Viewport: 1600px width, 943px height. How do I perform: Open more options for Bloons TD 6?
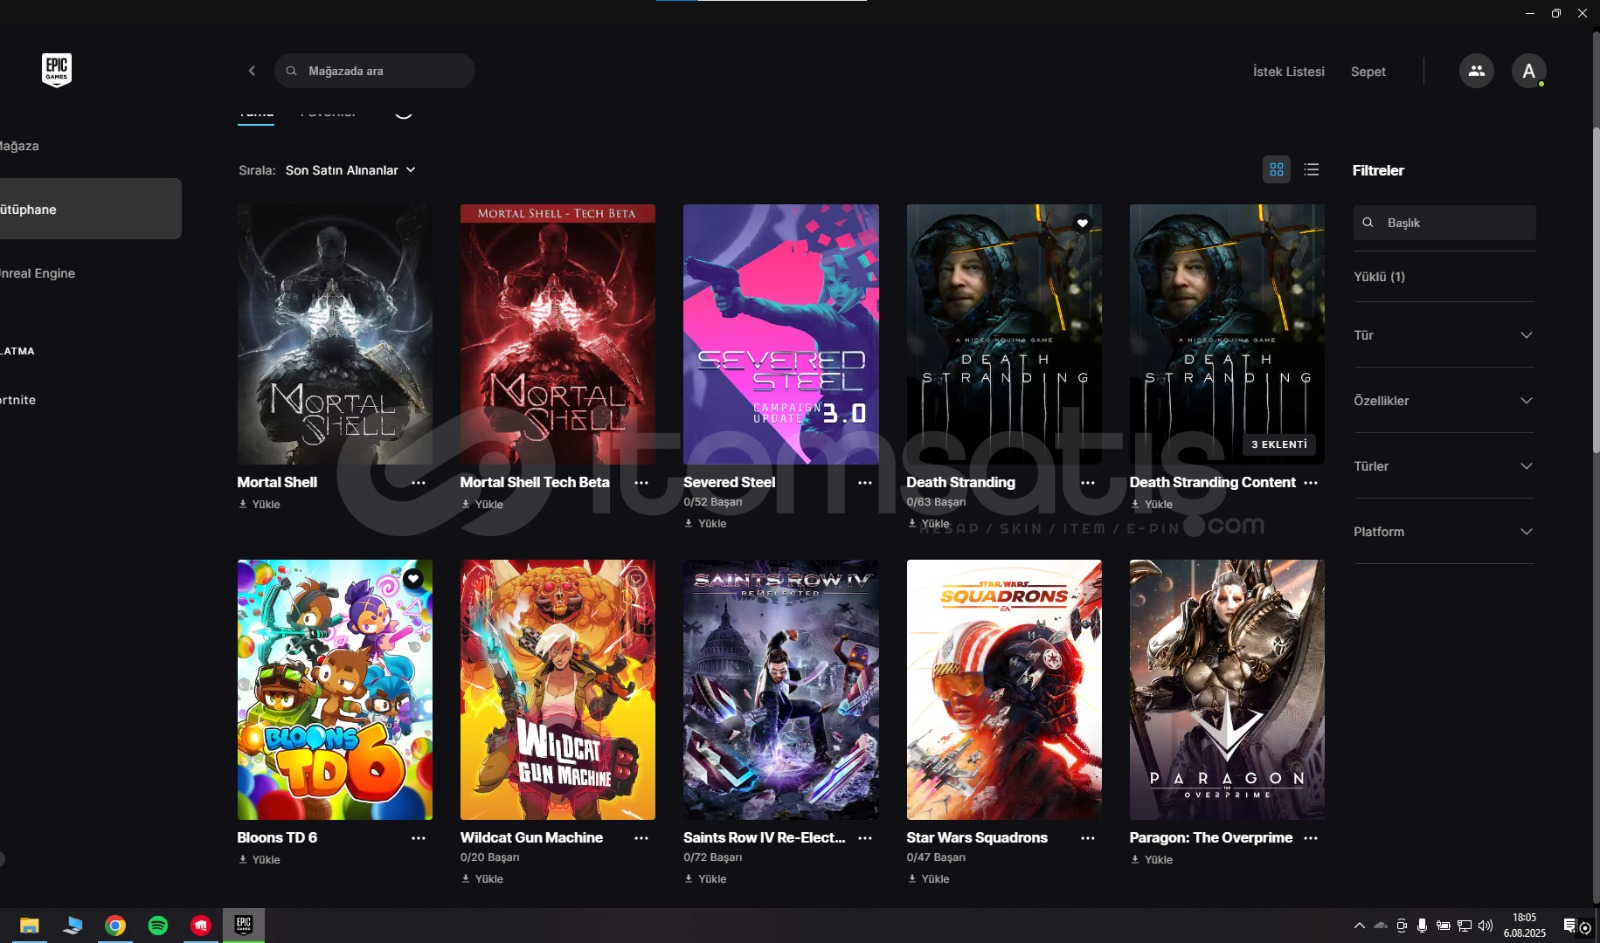(419, 838)
